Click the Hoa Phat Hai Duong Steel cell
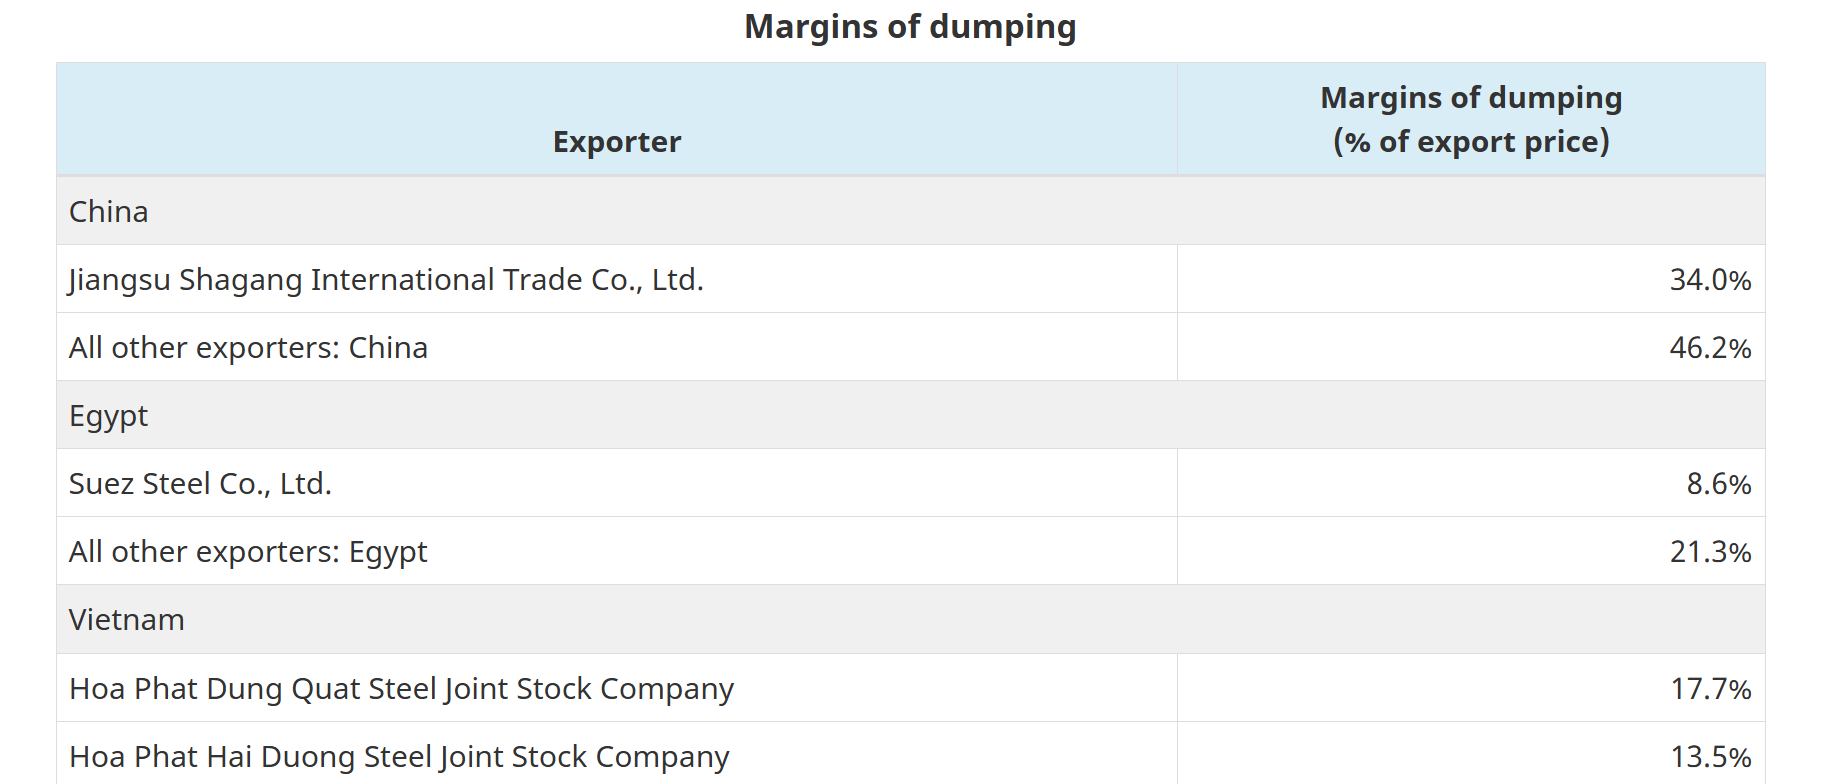 399,757
